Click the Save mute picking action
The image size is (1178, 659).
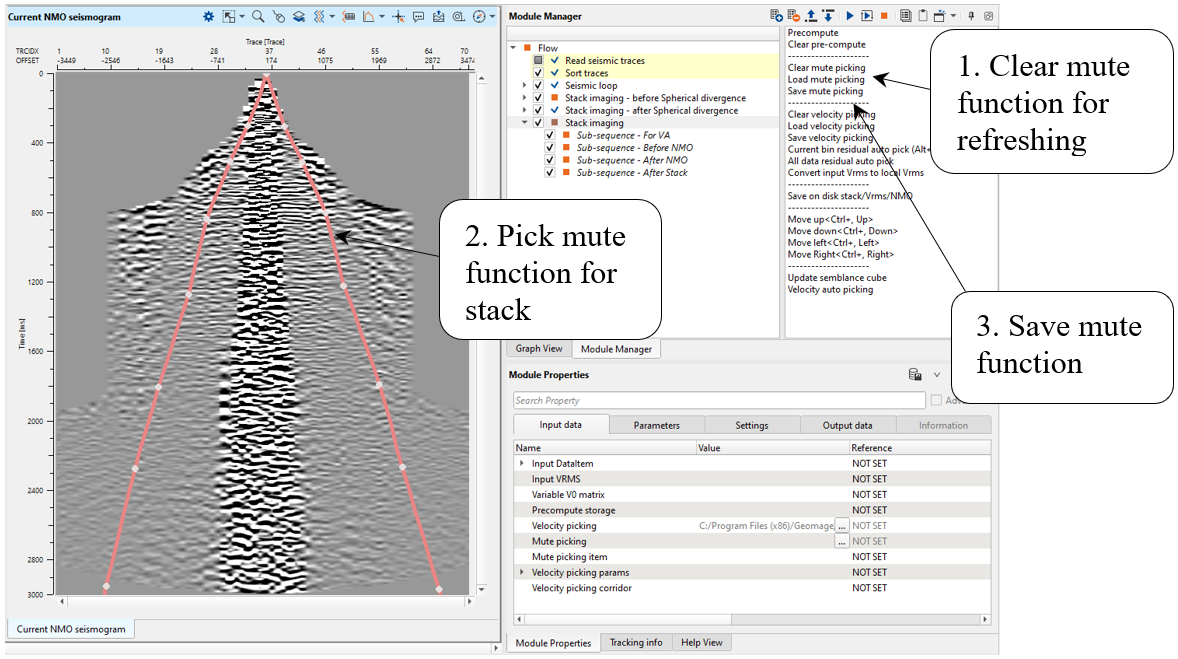click(825, 91)
